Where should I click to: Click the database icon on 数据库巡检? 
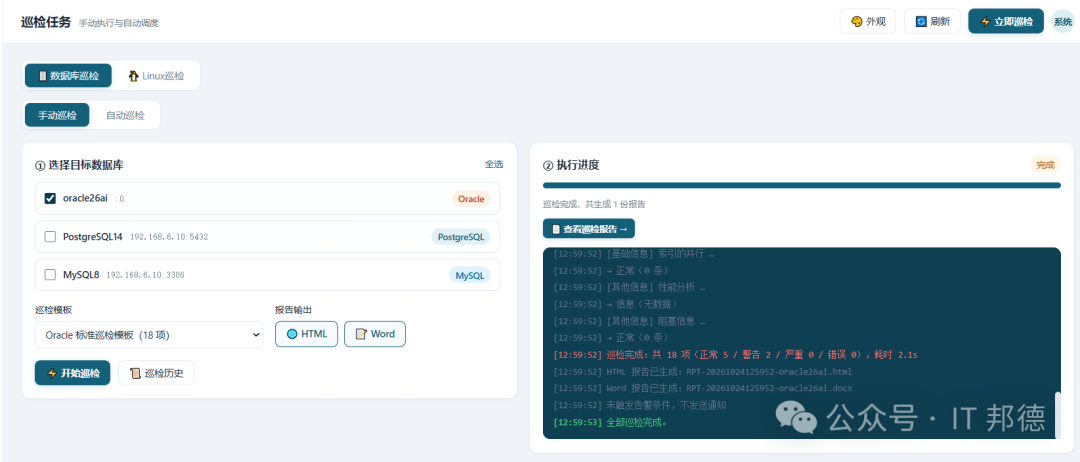coord(43,76)
